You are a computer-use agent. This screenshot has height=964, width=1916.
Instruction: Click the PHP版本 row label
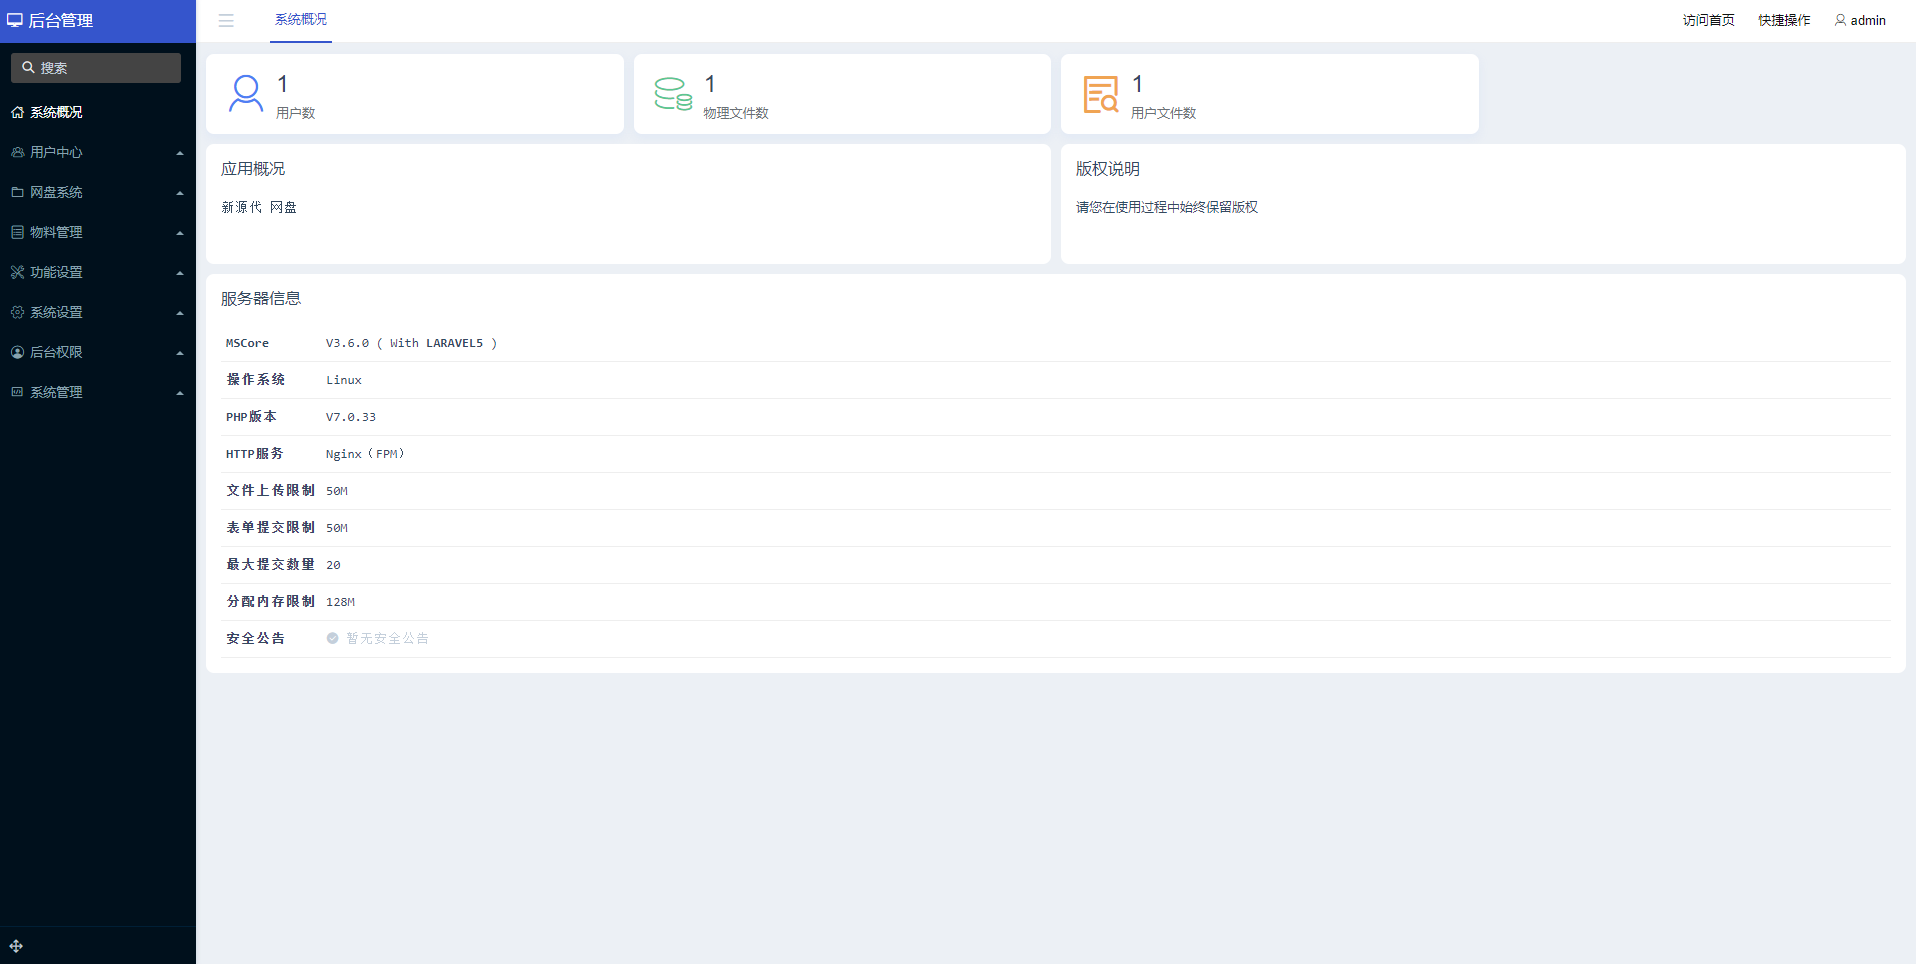coord(251,417)
